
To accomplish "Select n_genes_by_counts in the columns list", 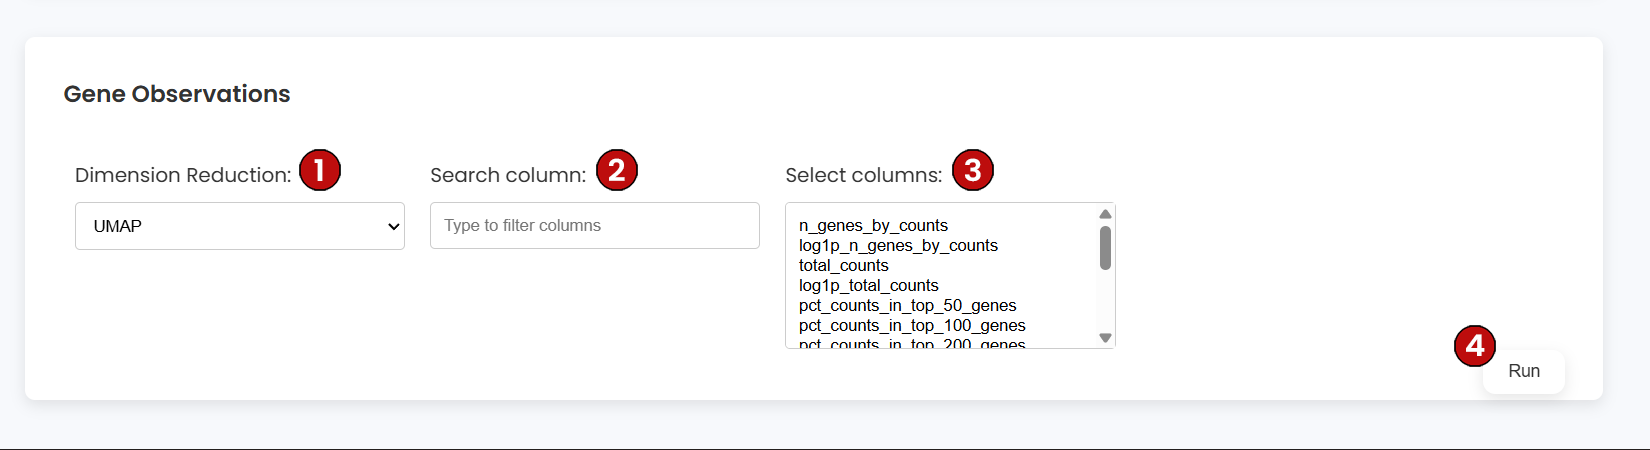I will [873, 226].
